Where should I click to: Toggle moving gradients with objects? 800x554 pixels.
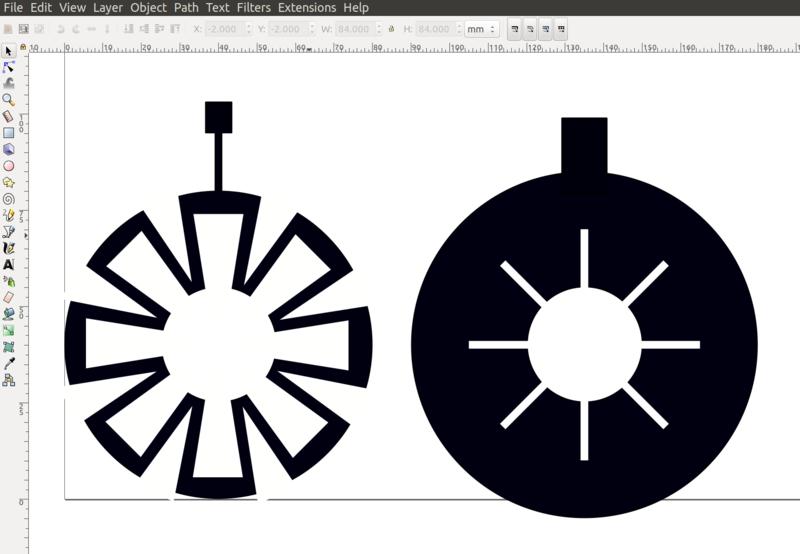point(545,29)
